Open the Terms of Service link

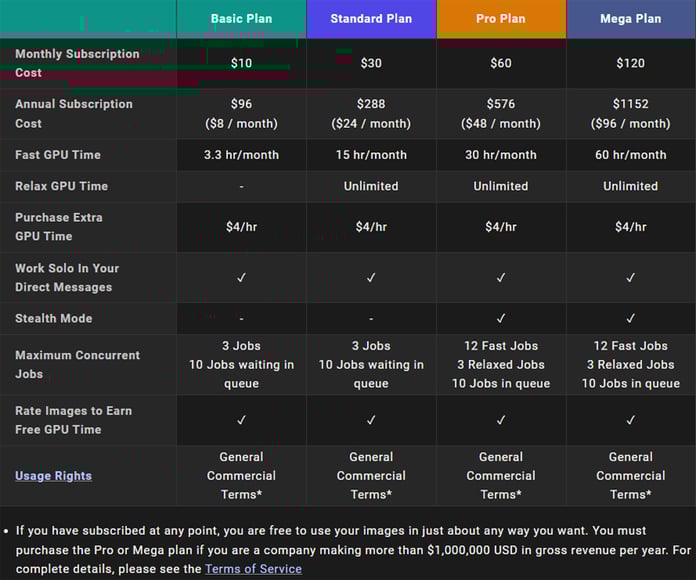pos(253,569)
